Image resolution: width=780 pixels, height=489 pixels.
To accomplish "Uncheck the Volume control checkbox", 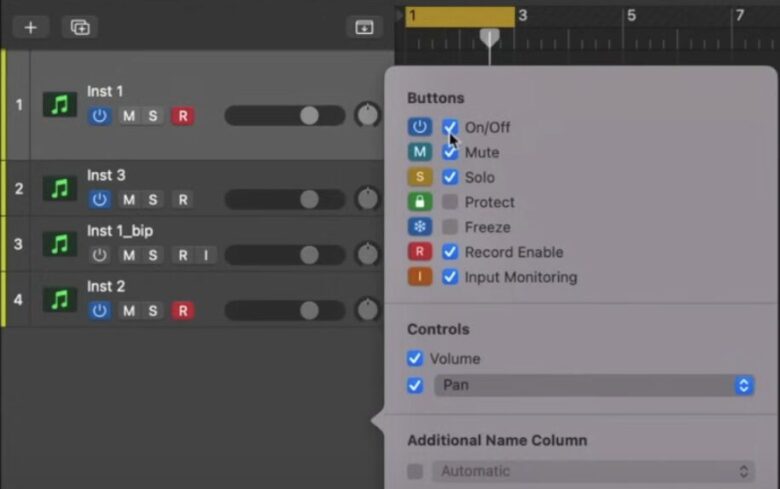I will [x=415, y=358].
